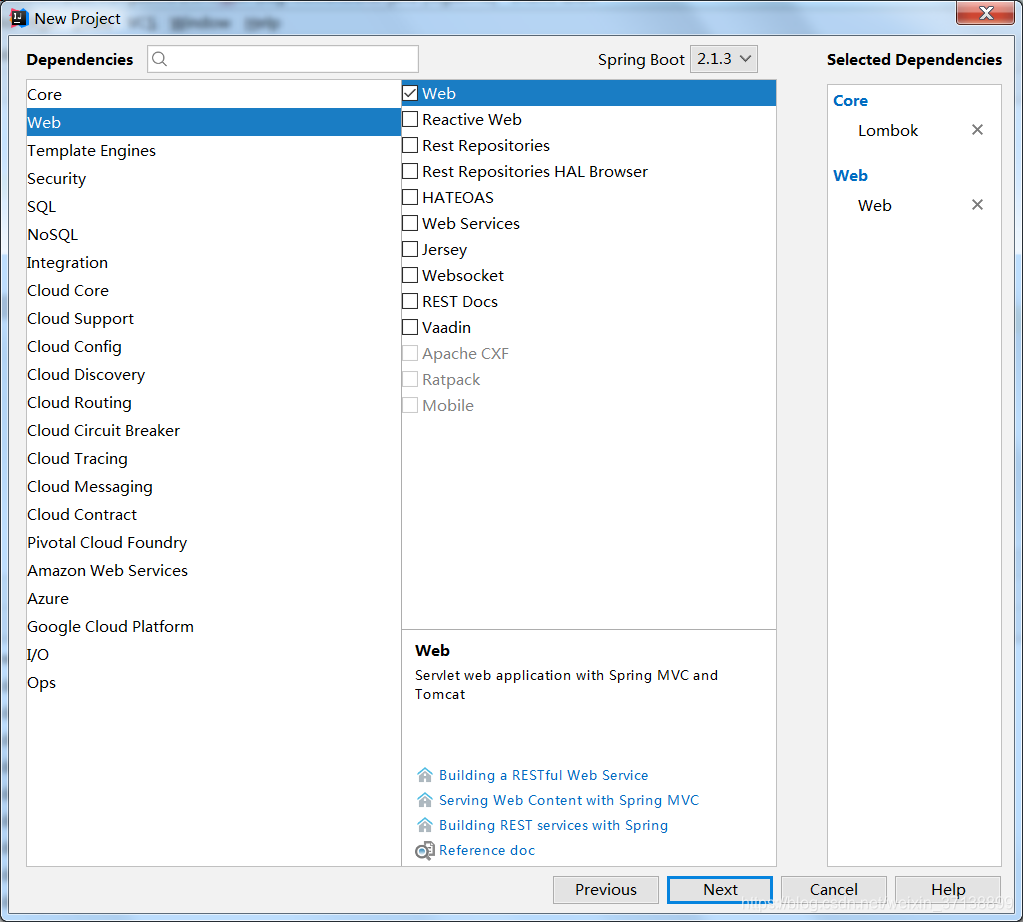This screenshot has height=922, width=1023.
Task: Click the Next button
Action: (720, 890)
